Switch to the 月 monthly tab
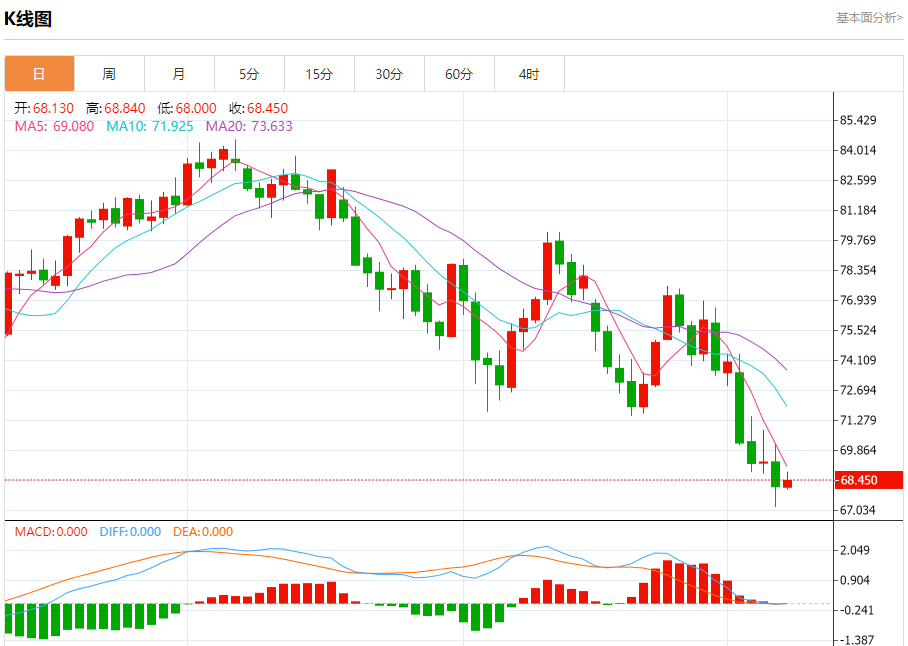Image resolution: width=908 pixels, height=646 pixels. point(180,74)
